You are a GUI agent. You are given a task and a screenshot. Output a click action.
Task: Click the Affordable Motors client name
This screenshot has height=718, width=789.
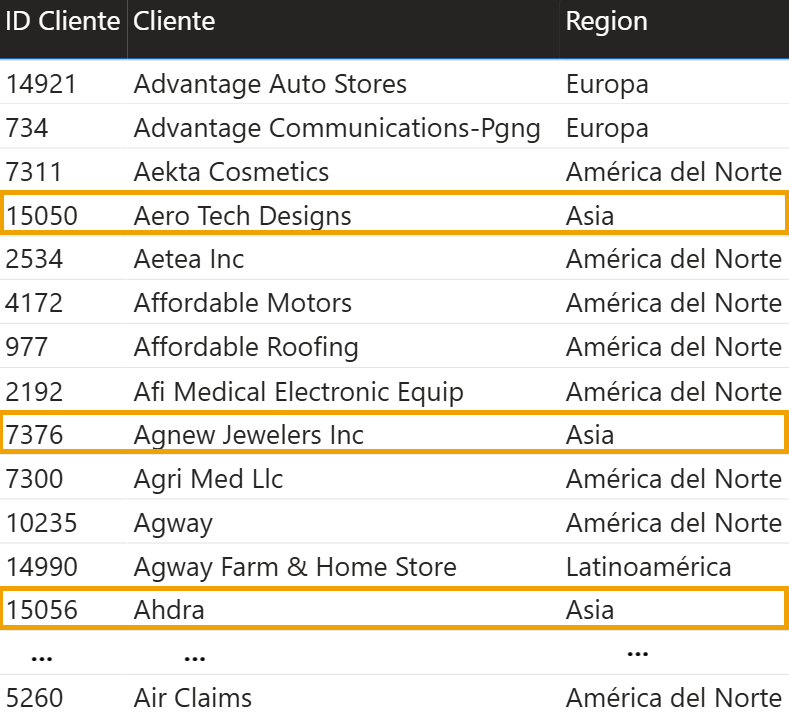243,303
